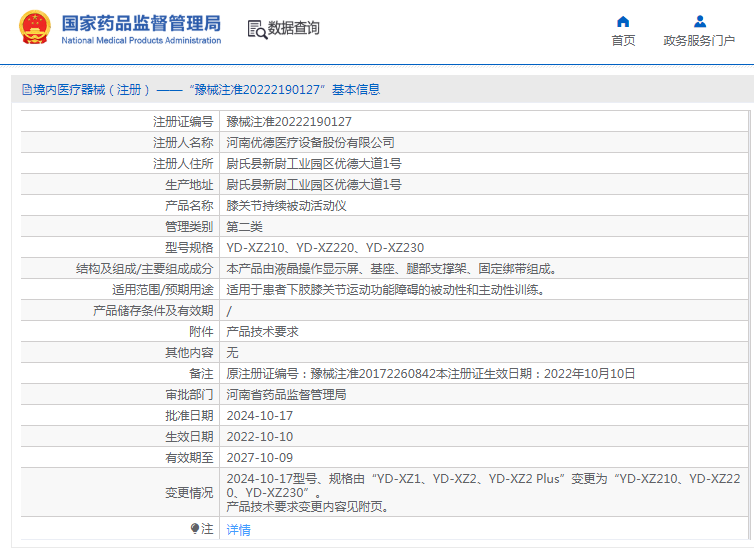Select 河南优德医疗设备股份有限公司 value
Image resolution: width=754 pixels, height=555 pixels.
tap(311, 143)
